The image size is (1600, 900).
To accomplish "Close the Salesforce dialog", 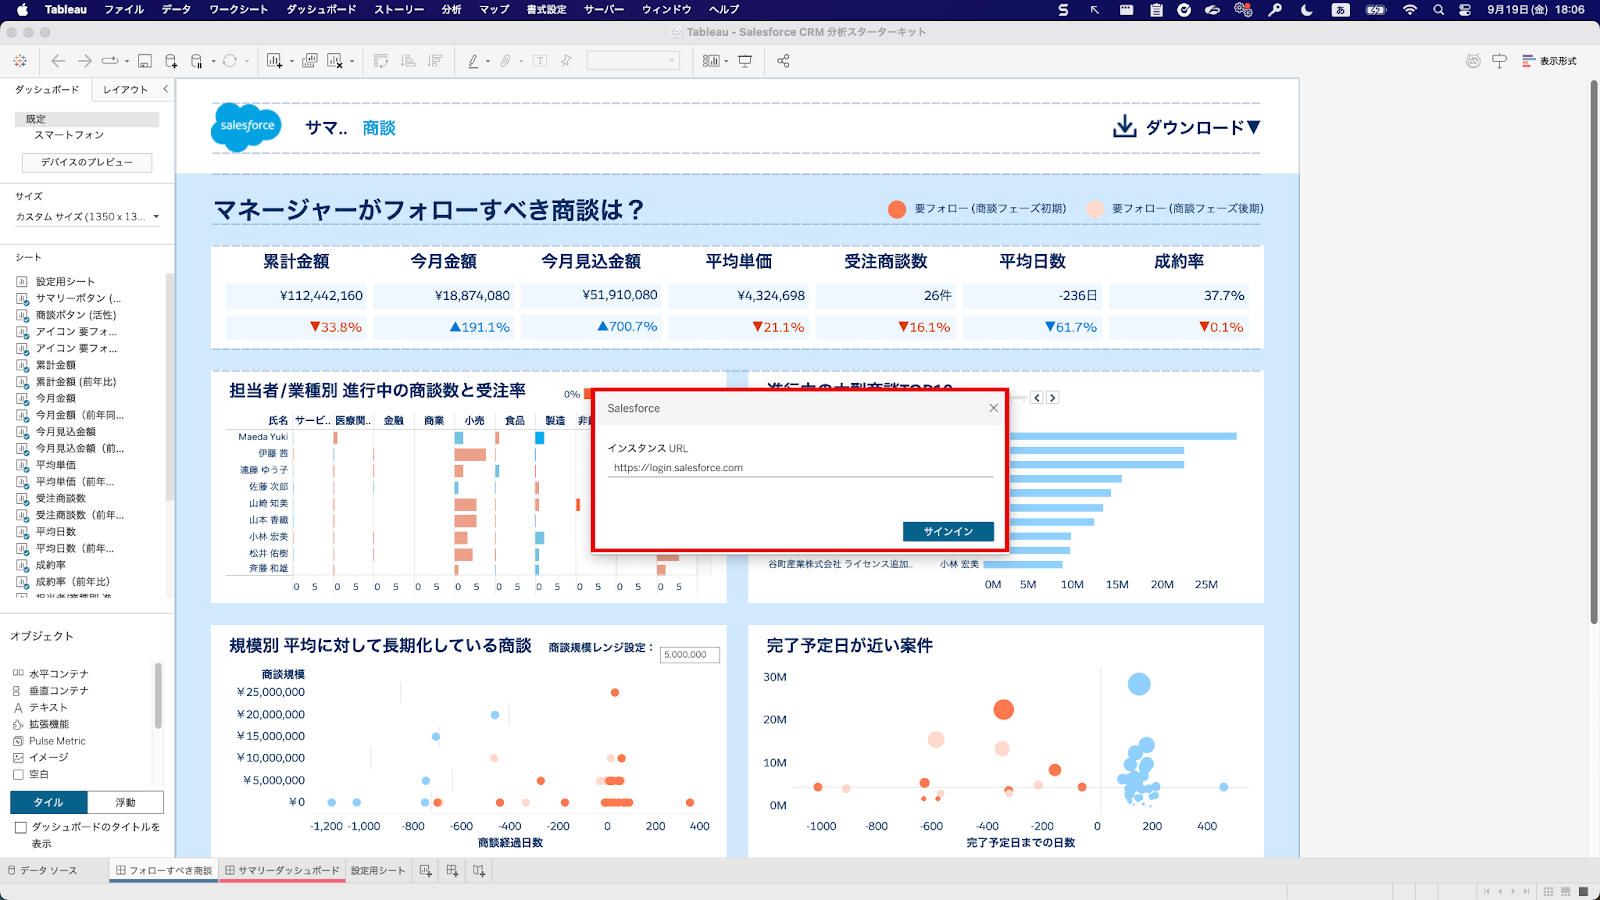I will click(993, 408).
